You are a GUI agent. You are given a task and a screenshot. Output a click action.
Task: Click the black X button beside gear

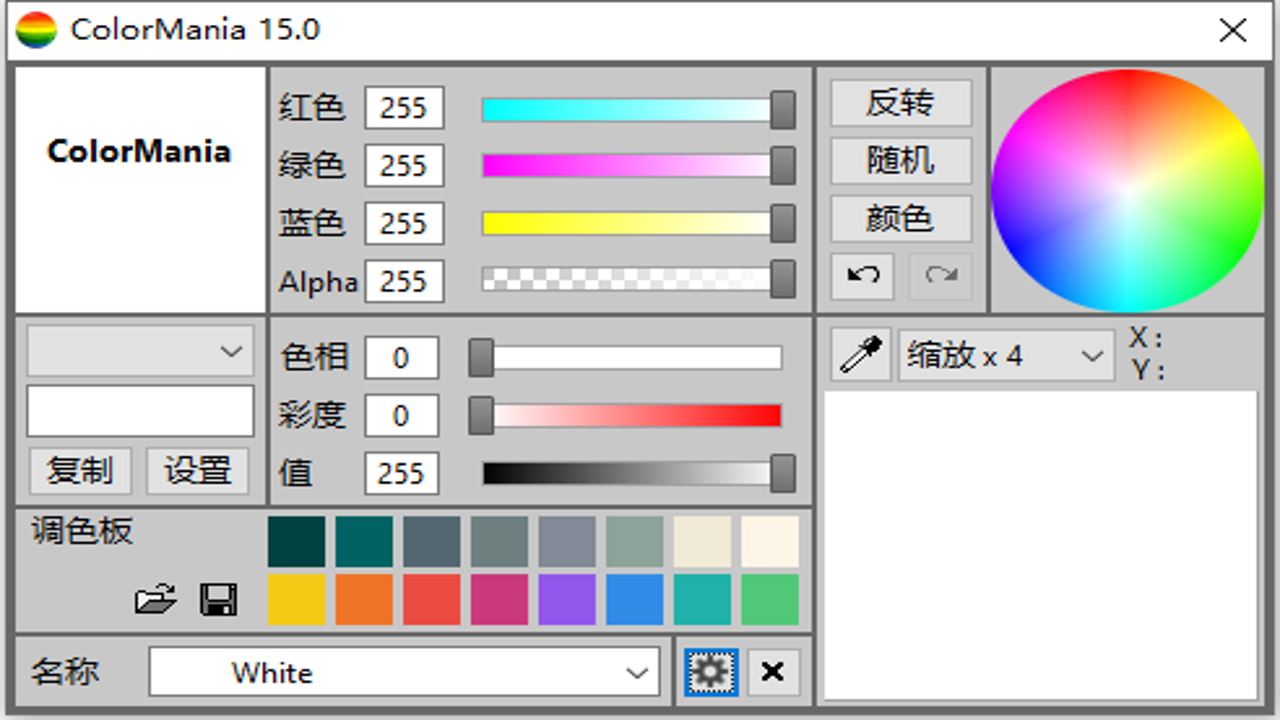773,672
